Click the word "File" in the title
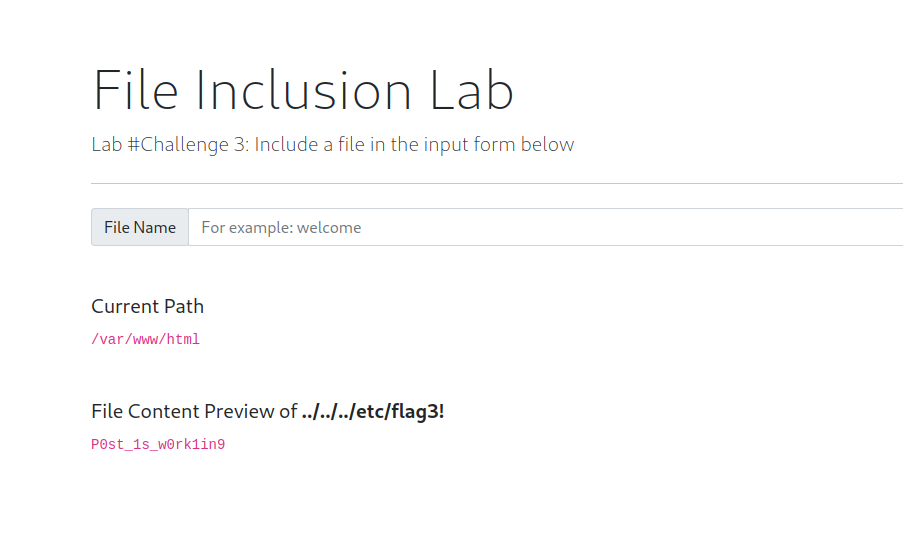This screenshot has height=546, width=903. [136, 91]
